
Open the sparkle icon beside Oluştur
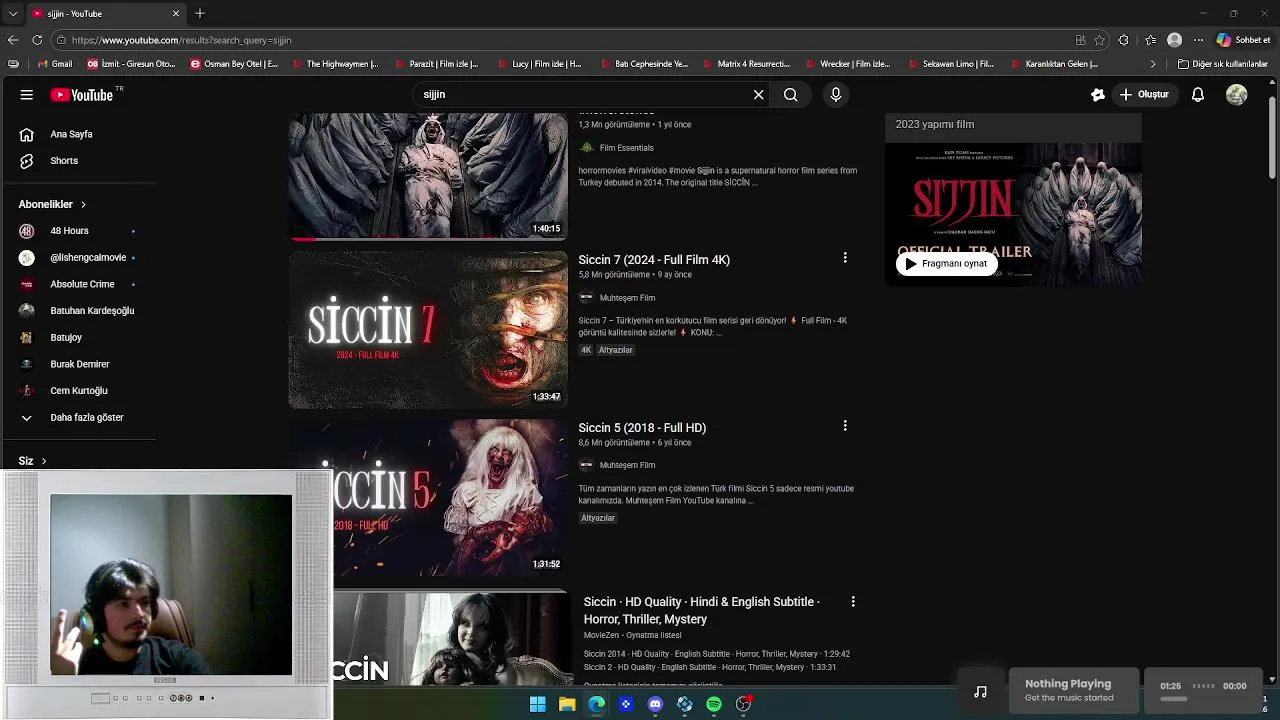pos(1098,95)
